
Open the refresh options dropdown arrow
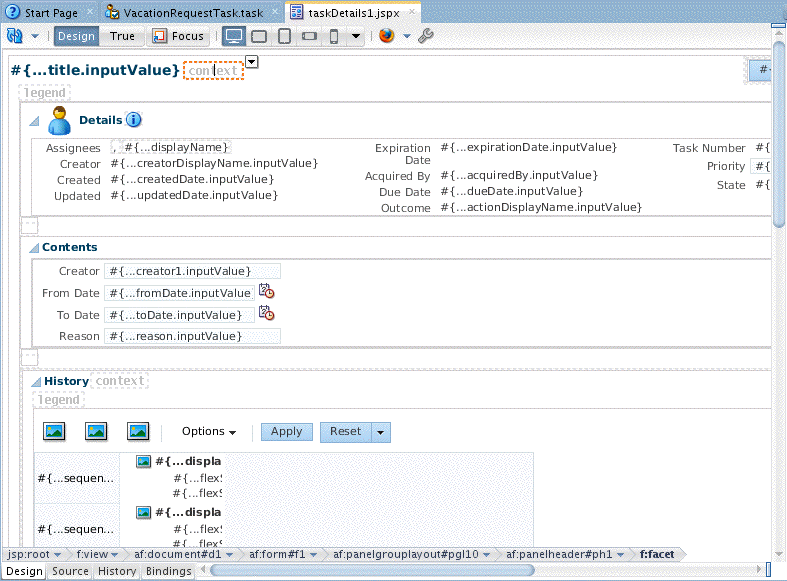point(35,36)
